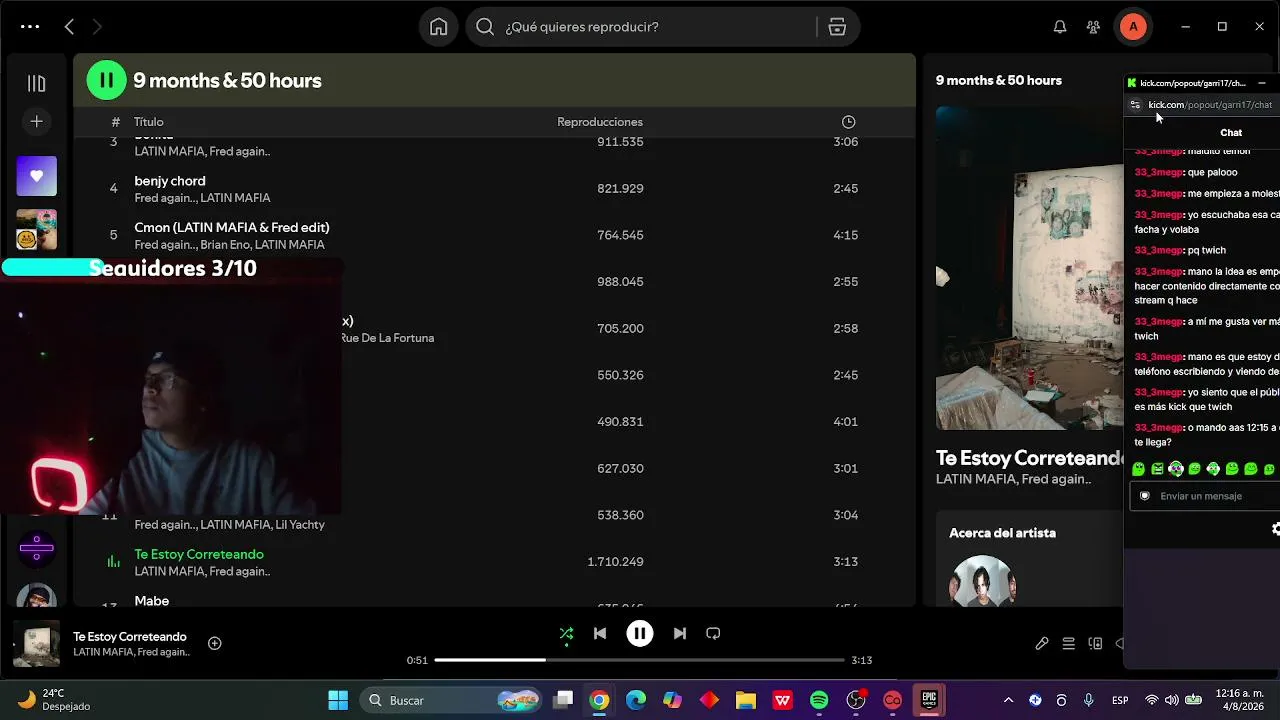Open Copilot from taskbar
Image resolution: width=1280 pixels, height=720 pixels.
(x=672, y=700)
